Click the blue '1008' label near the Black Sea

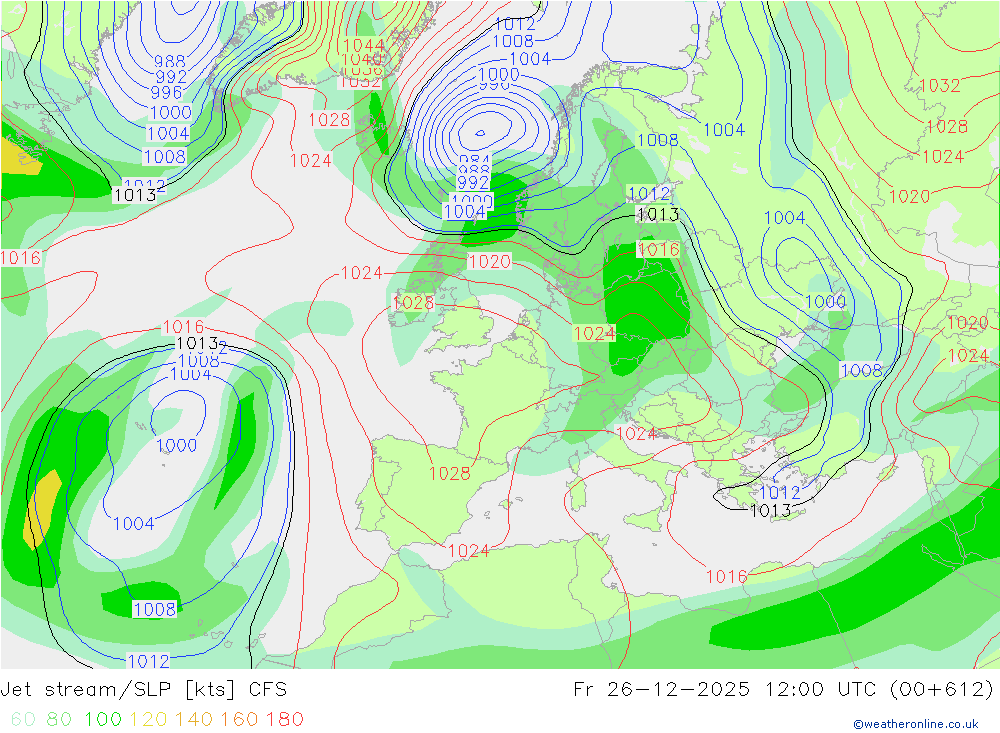pos(861,370)
